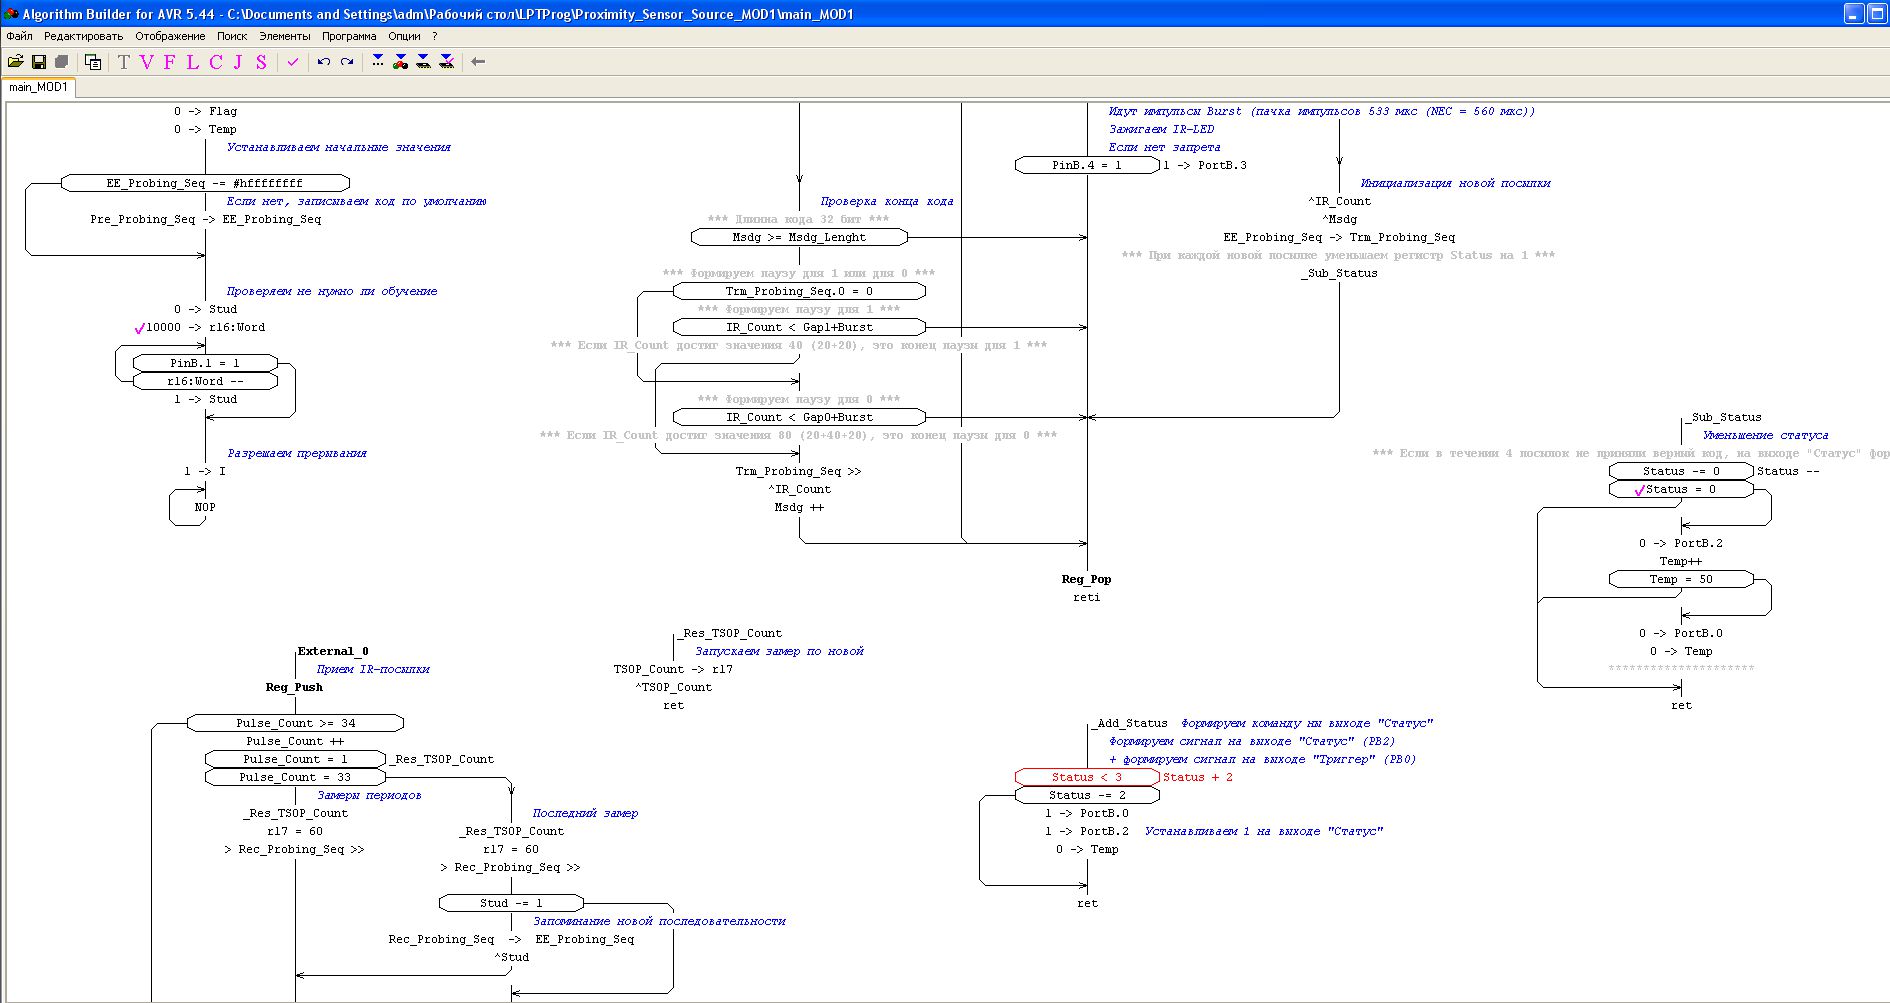Click the Redo arrow icon

(347, 62)
